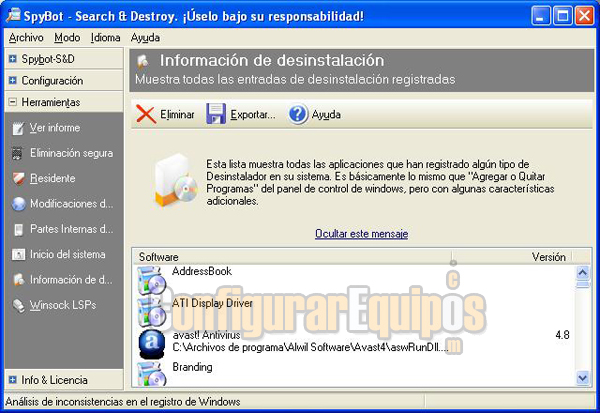Click the Exportar... toolbar button label
Screen dimensions: 600x413
click(253, 114)
